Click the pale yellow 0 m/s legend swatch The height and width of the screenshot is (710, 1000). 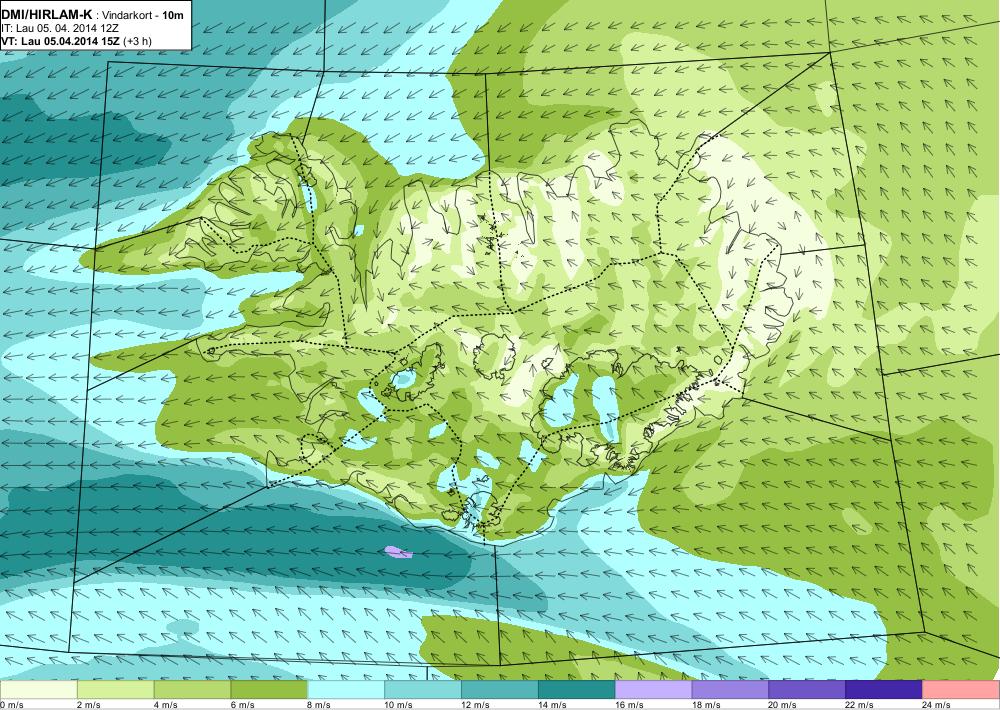(38, 690)
